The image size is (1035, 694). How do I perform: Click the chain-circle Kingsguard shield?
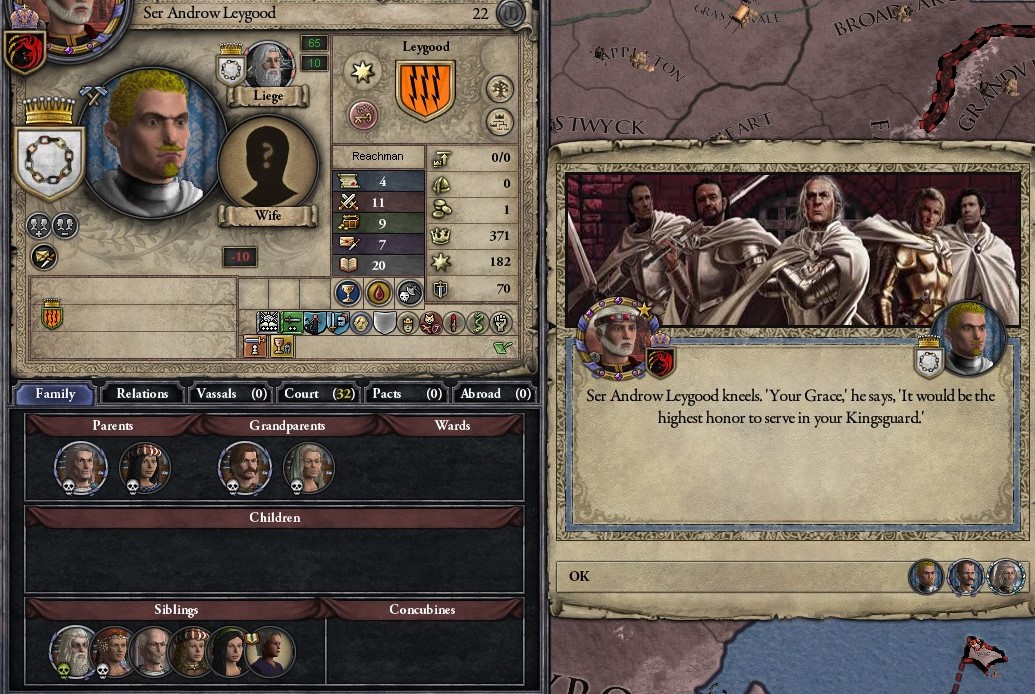click(50, 161)
